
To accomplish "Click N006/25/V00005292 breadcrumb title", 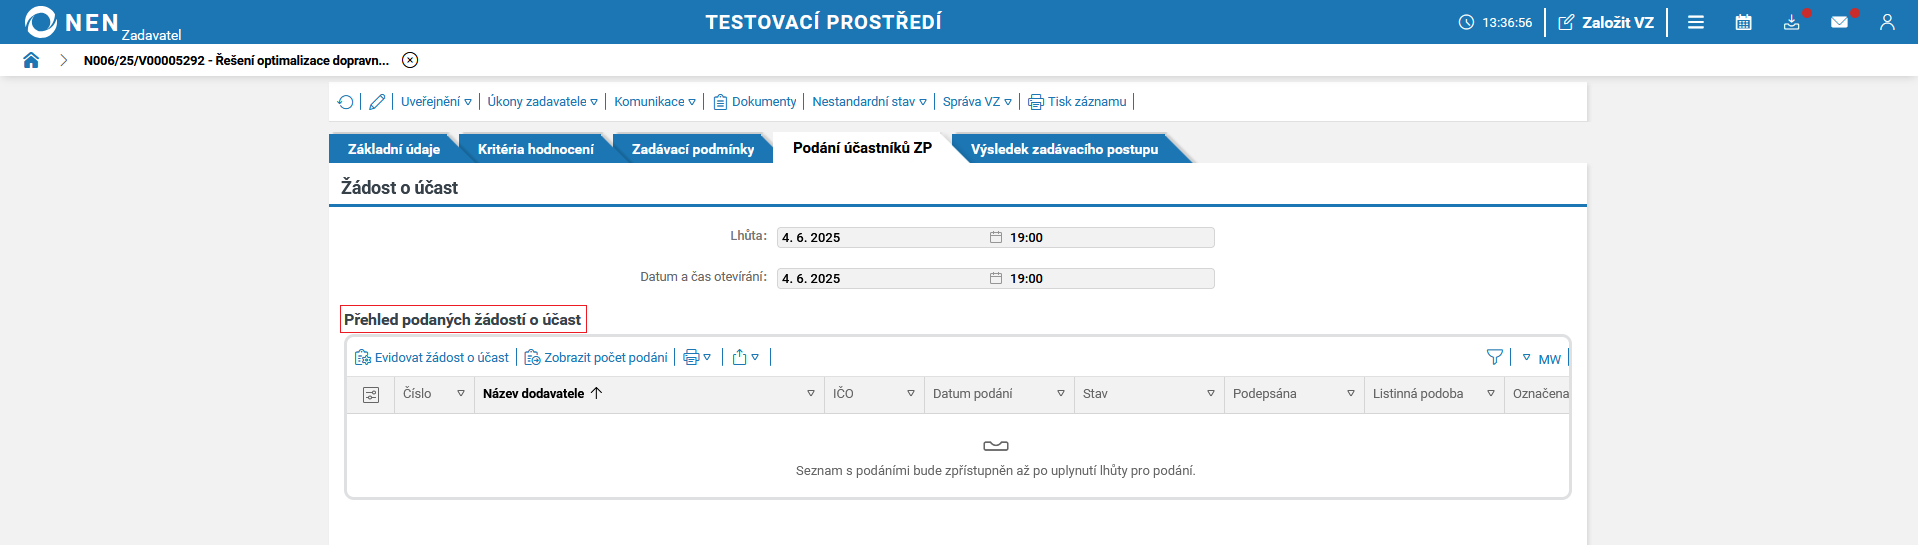I will coord(236,60).
